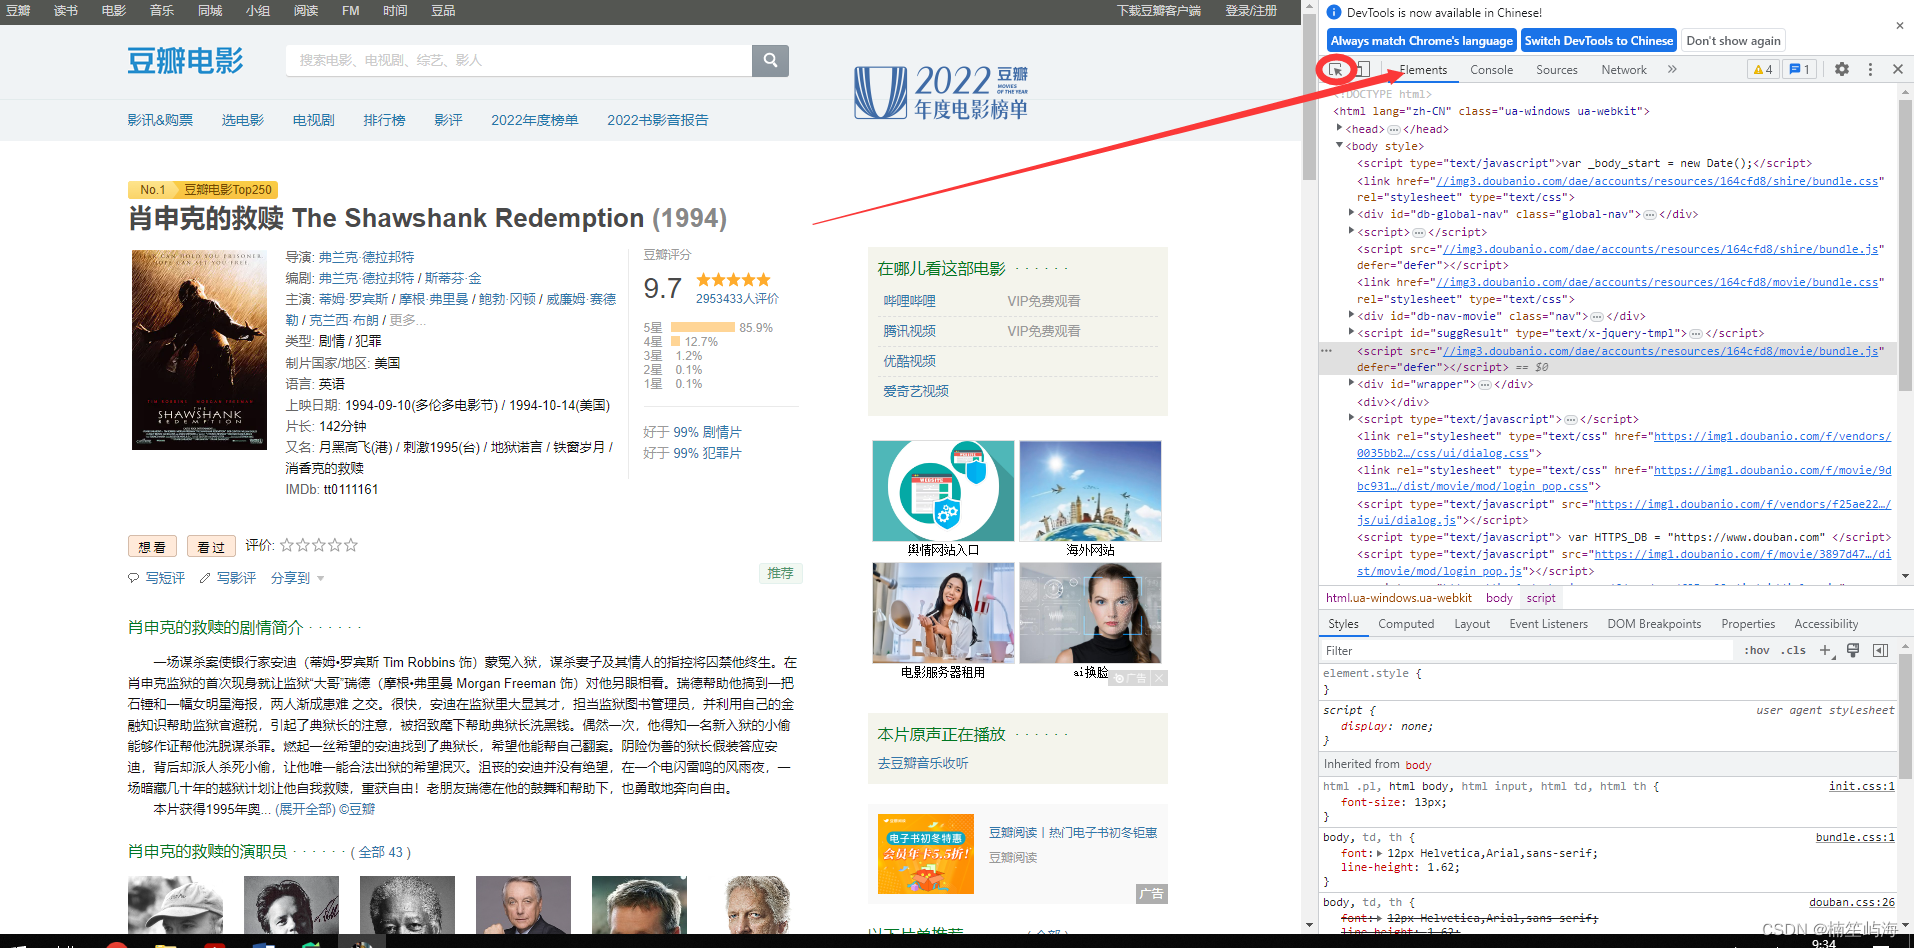
Task: Collapse the body element node
Action: pyautogui.click(x=1339, y=145)
